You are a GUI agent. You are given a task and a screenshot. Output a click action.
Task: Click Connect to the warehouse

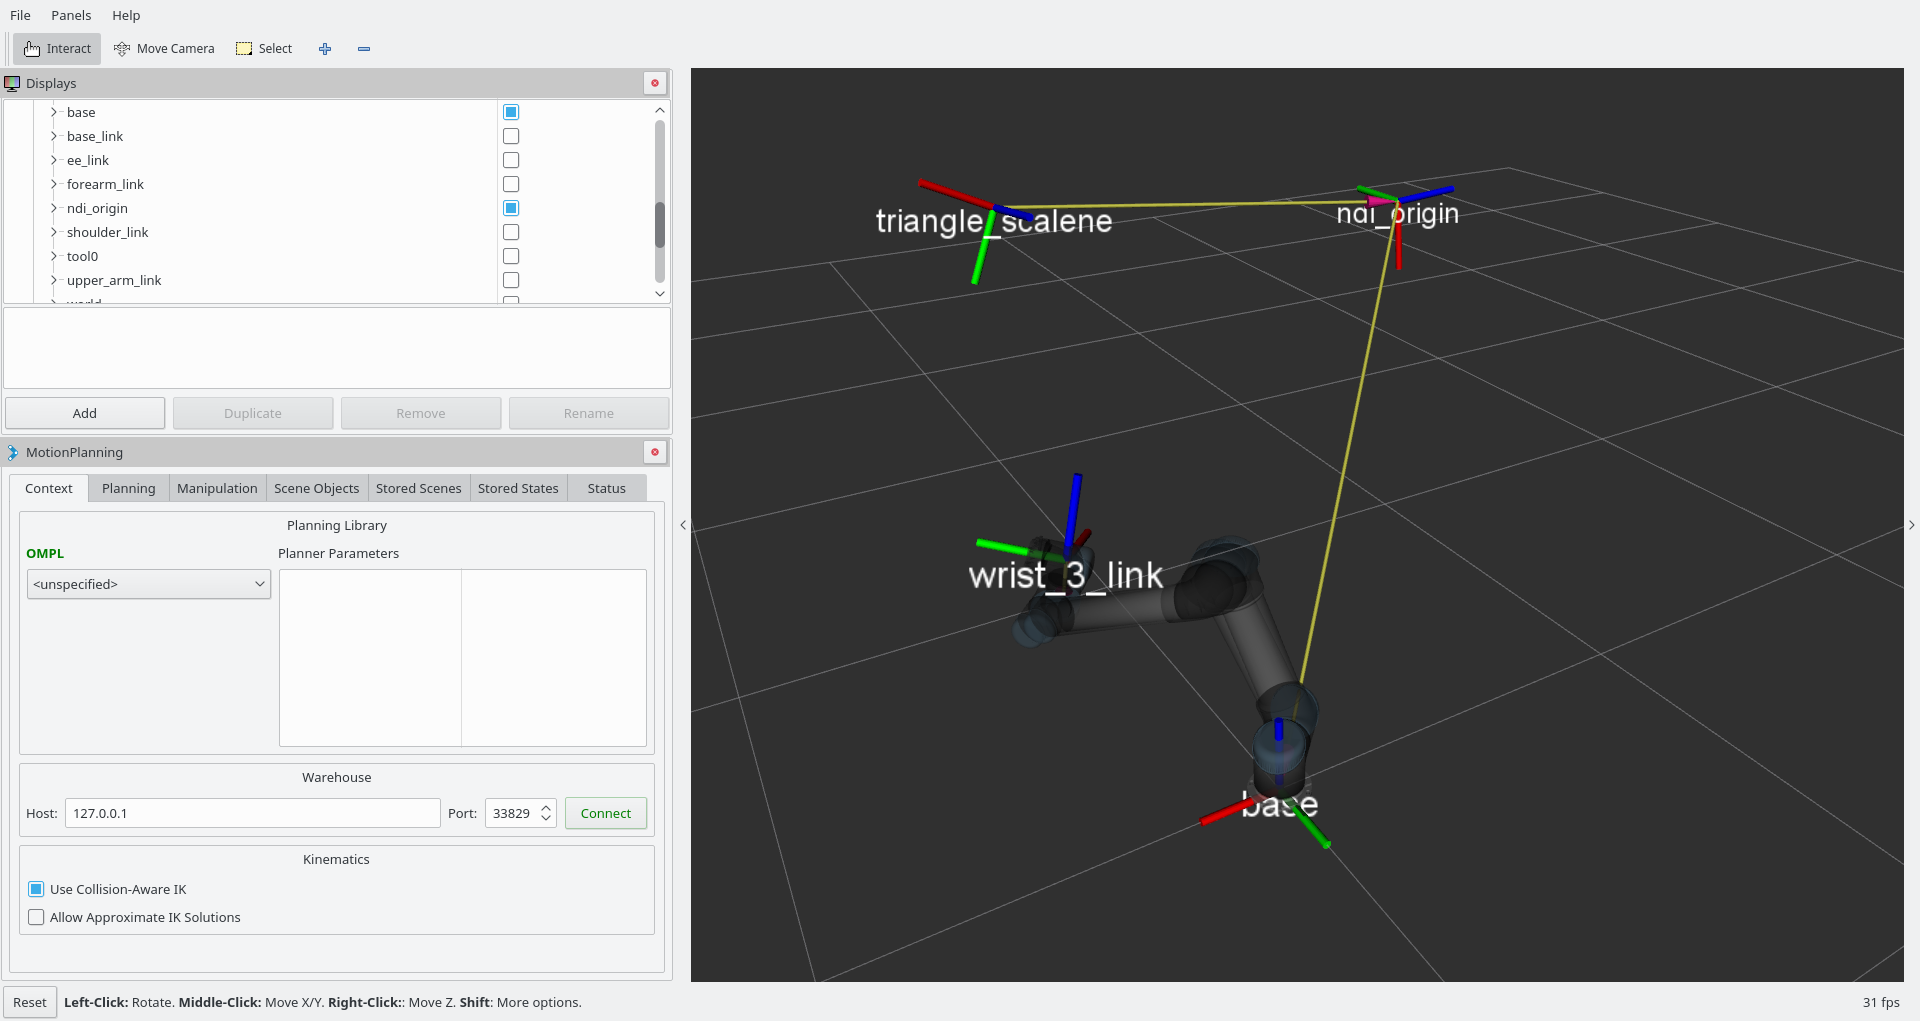click(x=606, y=813)
